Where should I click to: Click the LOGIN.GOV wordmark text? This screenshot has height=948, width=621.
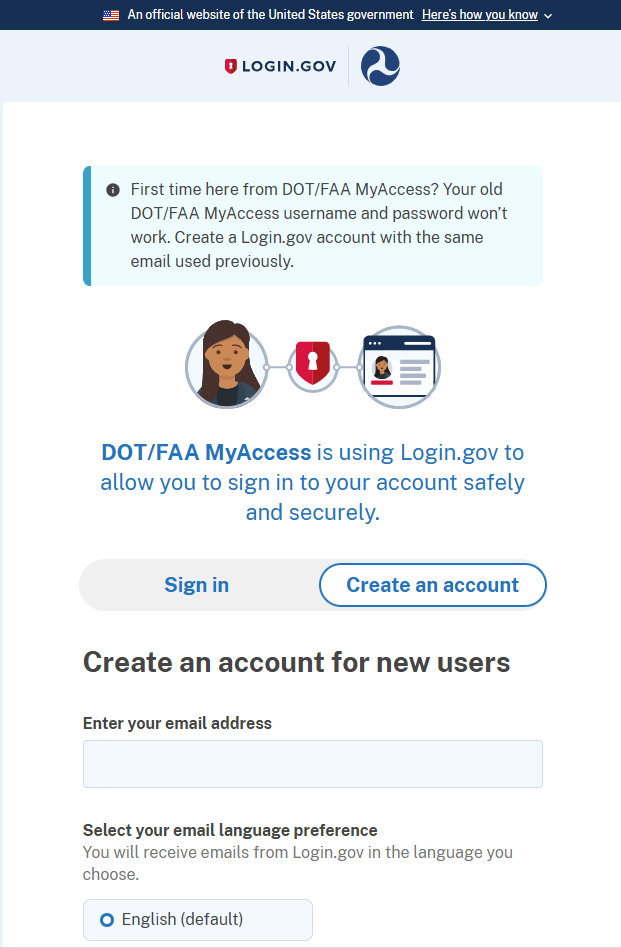click(289, 65)
